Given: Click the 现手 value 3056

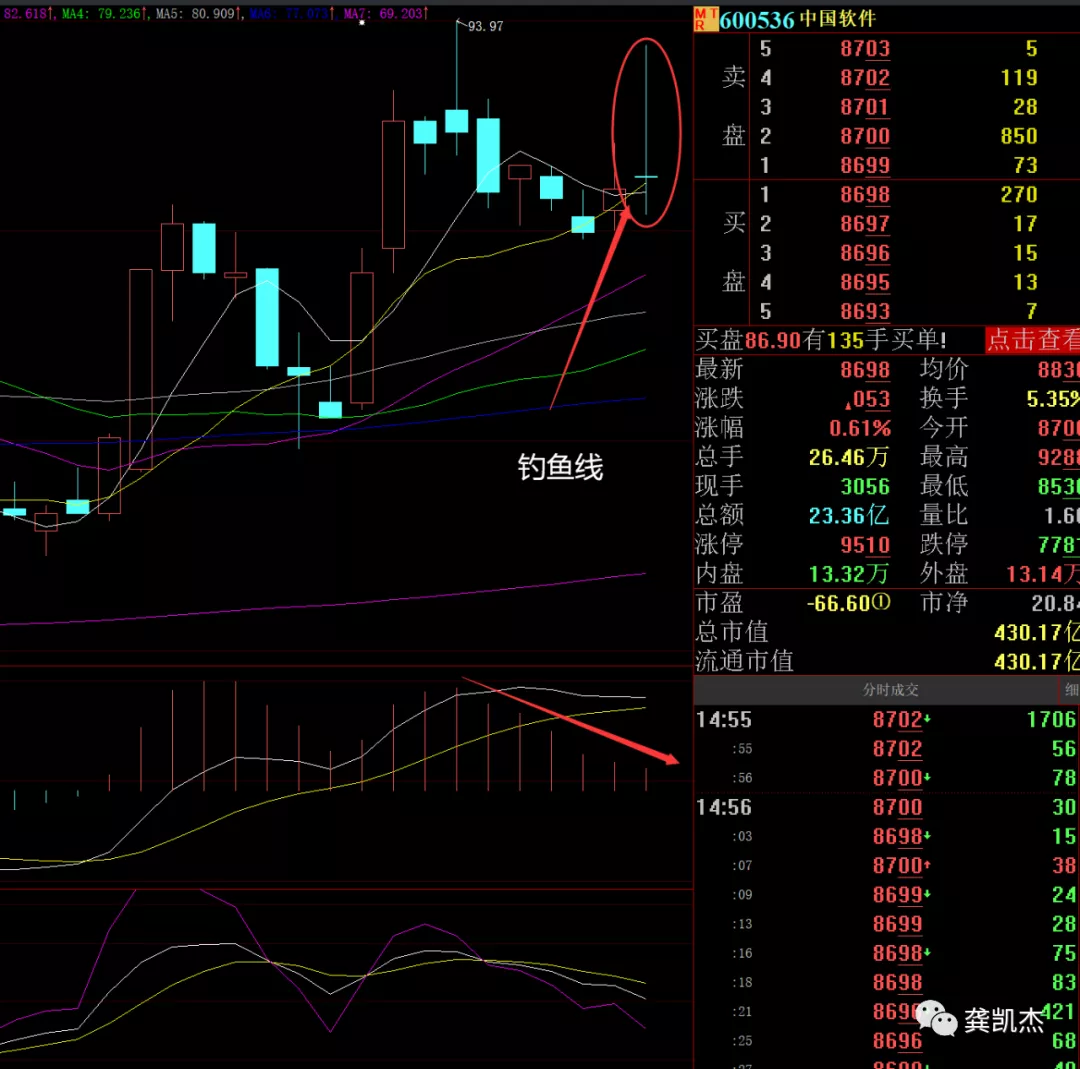Looking at the screenshot, I should click(x=865, y=487).
